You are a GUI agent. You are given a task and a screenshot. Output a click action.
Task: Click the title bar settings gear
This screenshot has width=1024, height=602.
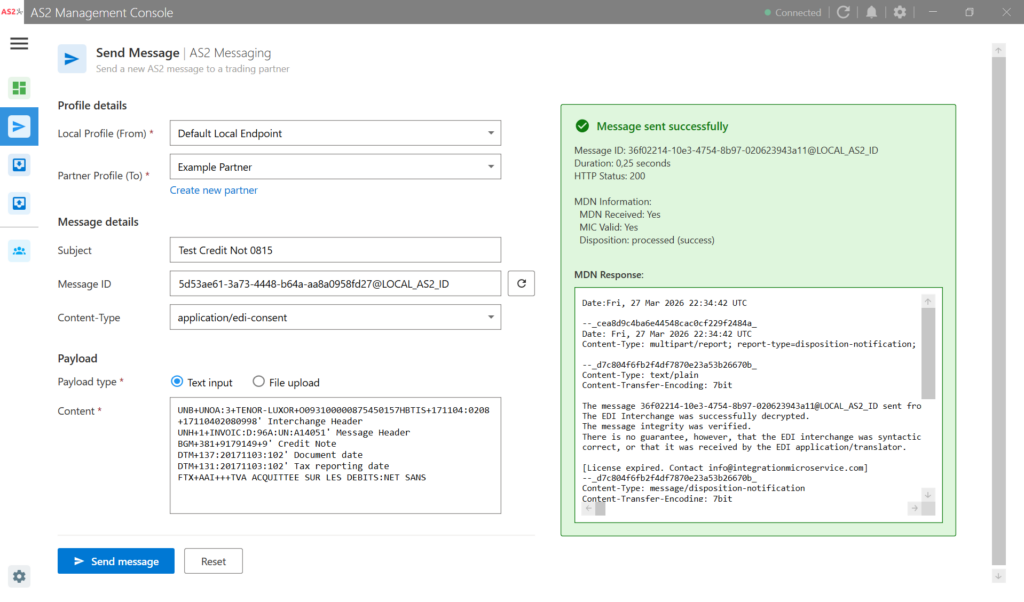coord(899,13)
